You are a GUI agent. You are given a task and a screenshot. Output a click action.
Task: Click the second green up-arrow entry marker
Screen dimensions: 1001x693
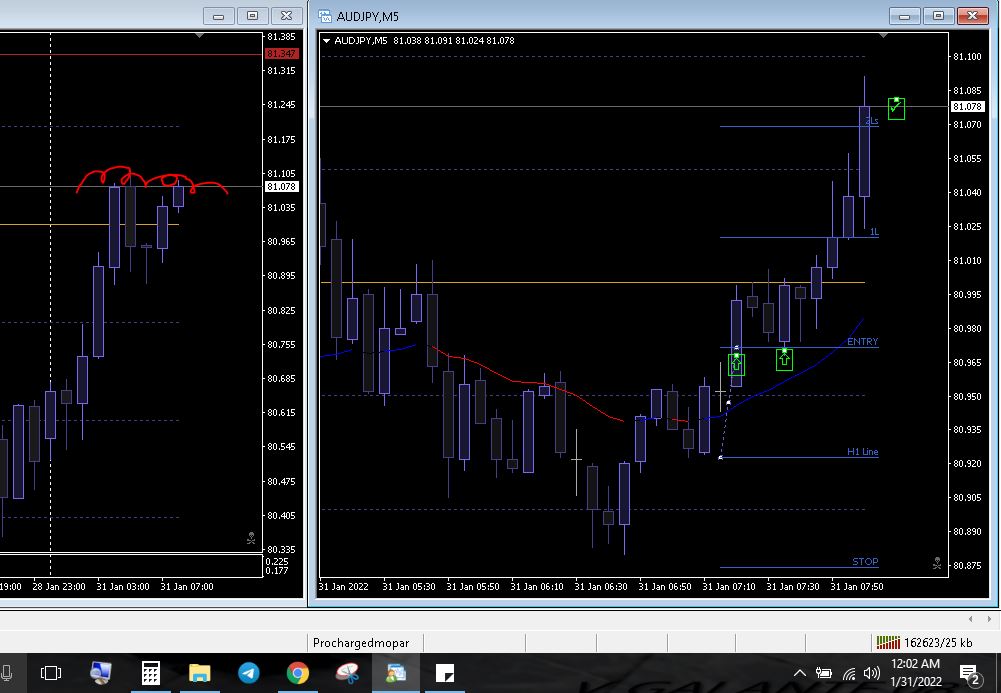[x=784, y=358]
